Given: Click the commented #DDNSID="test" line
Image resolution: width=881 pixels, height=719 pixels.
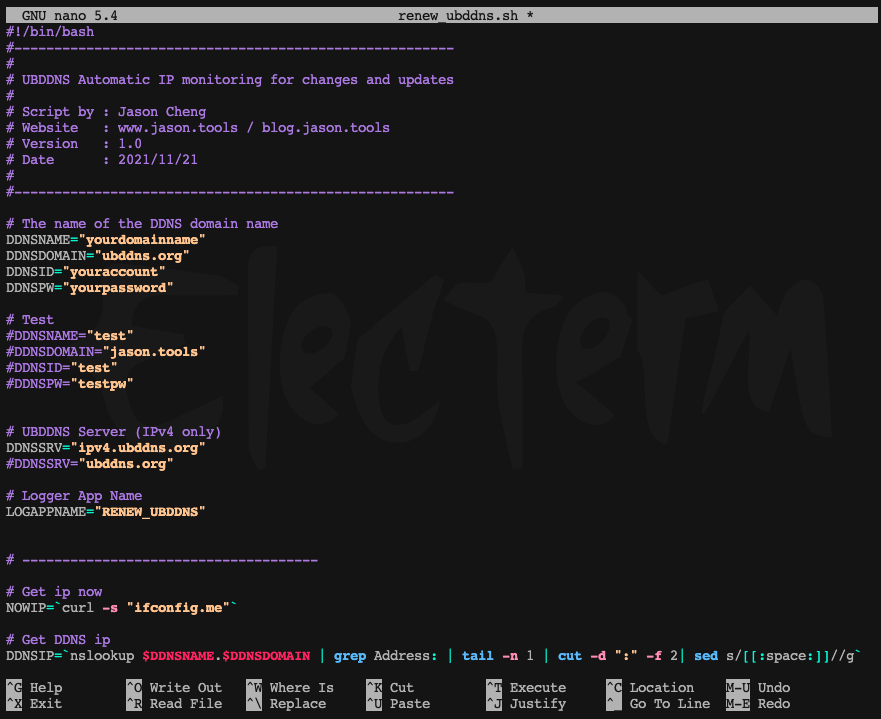Looking at the screenshot, I should coord(62,368).
